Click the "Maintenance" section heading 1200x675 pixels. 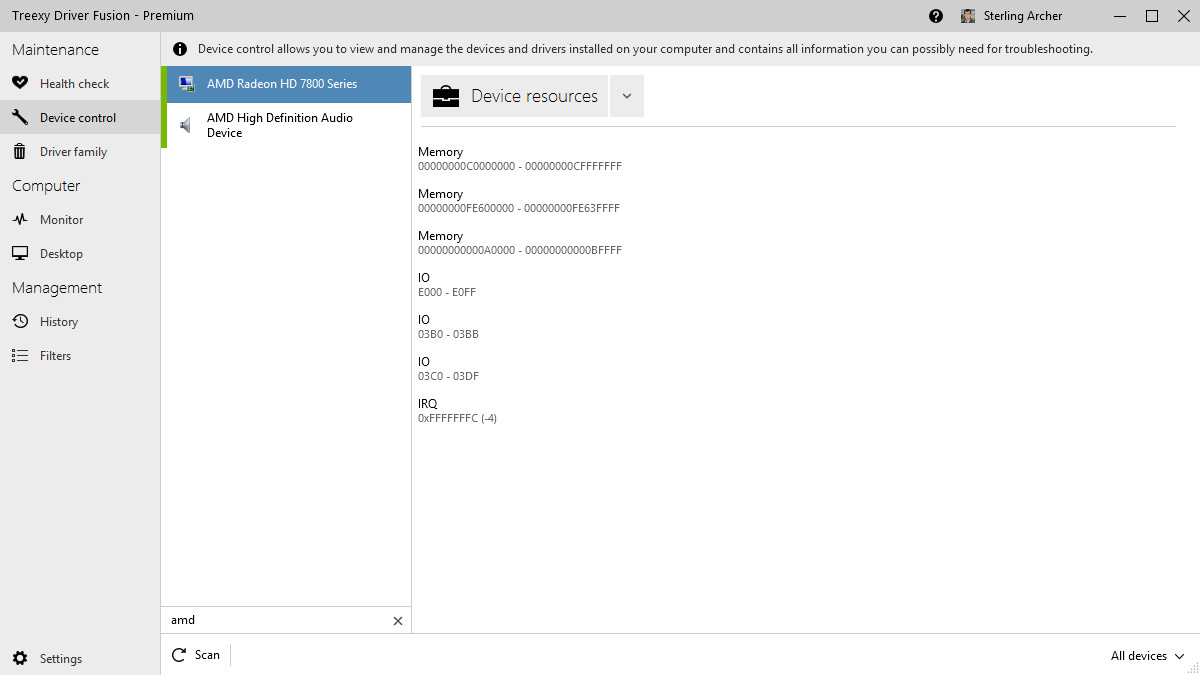(55, 50)
